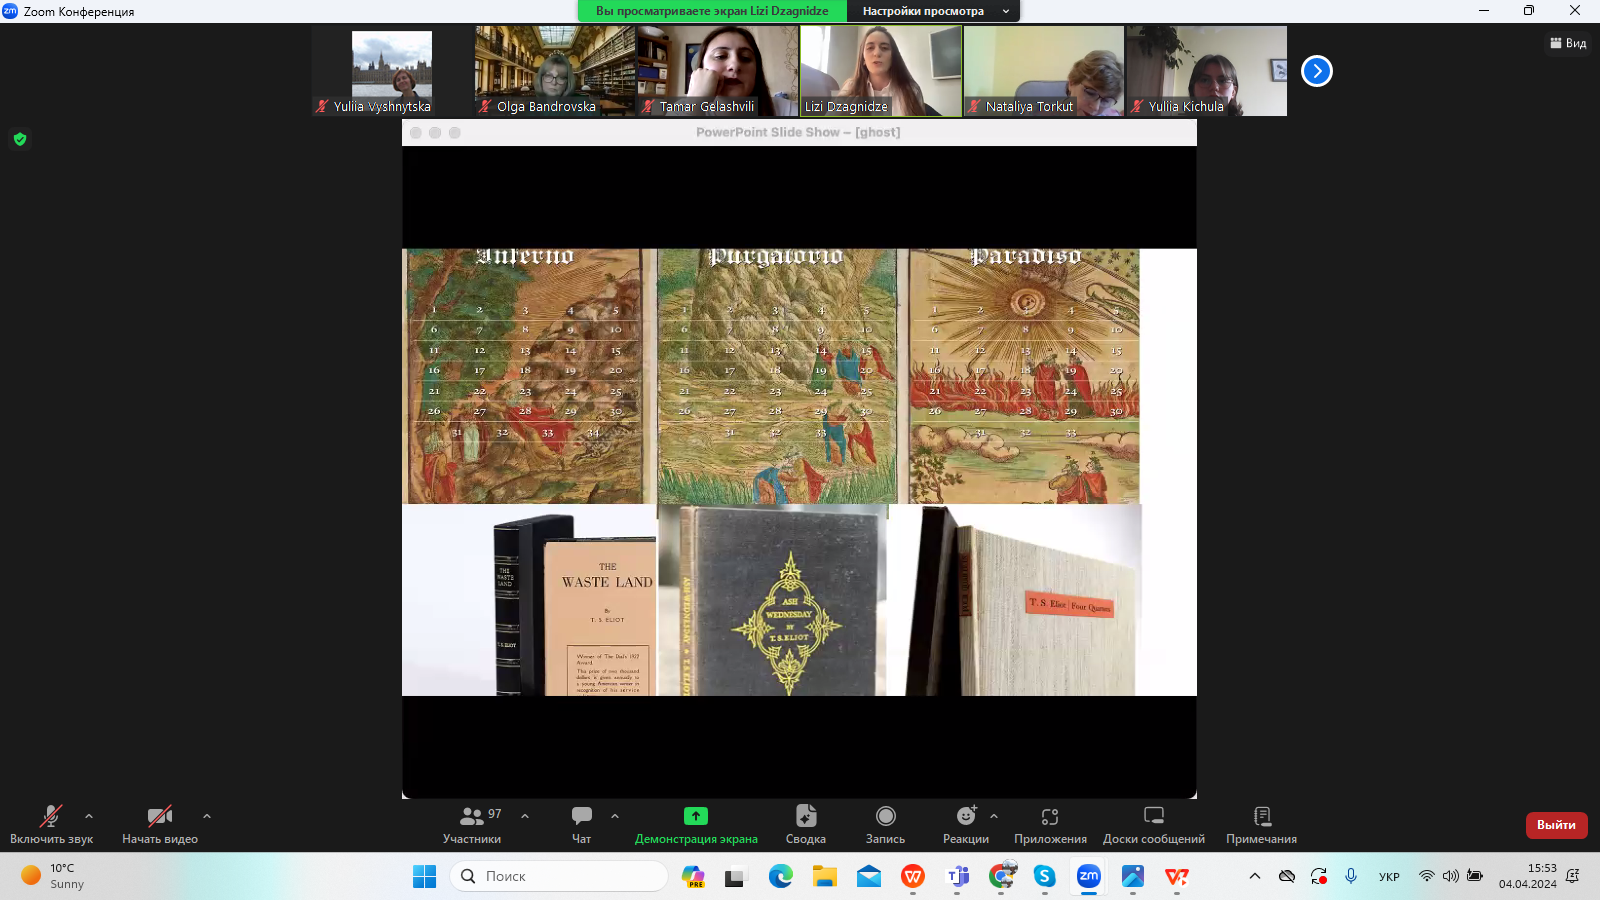Open Доски сообщений whiteboards

pos(1153,824)
